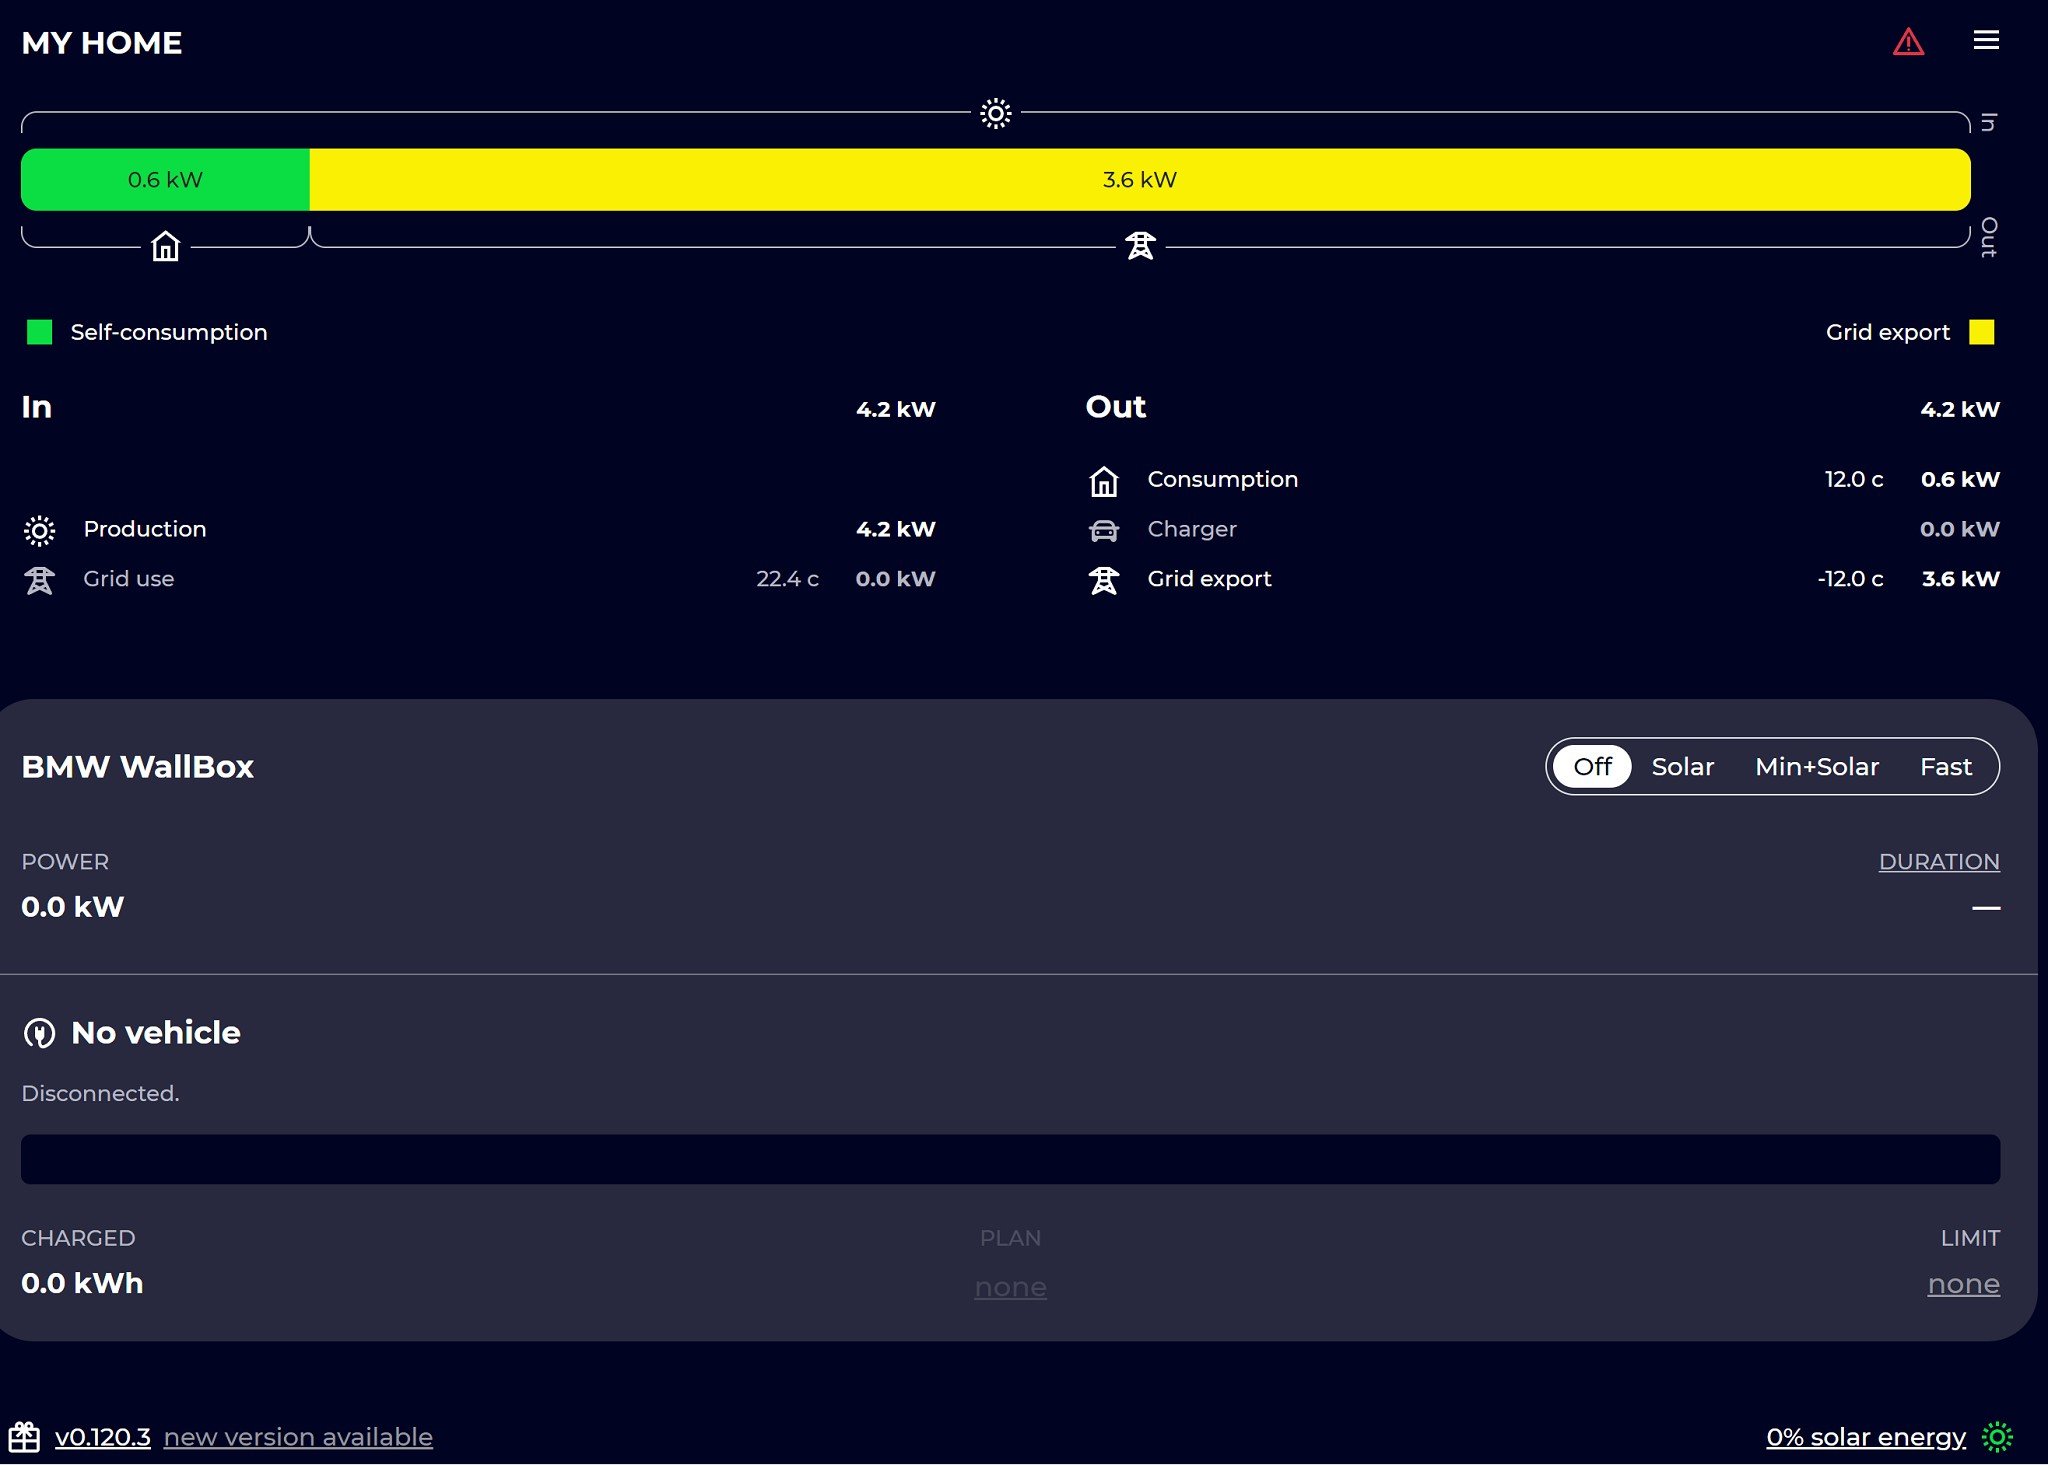
Task: Click the pylon icon below the yellow bar
Action: click(x=1140, y=246)
